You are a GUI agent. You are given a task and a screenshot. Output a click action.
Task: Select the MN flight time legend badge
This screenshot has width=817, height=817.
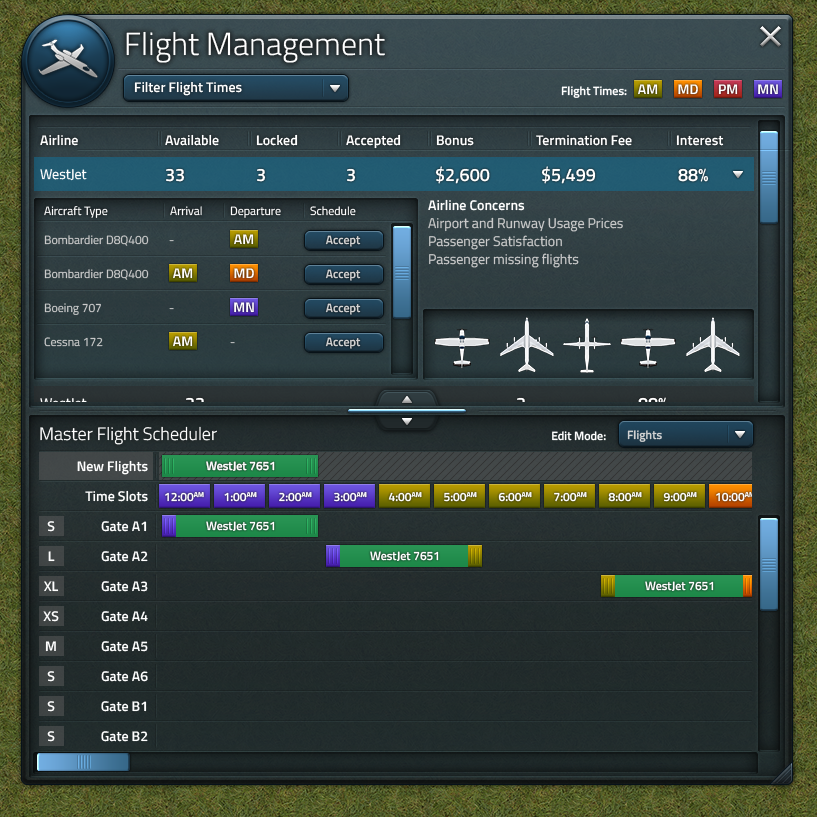tap(768, 89)
